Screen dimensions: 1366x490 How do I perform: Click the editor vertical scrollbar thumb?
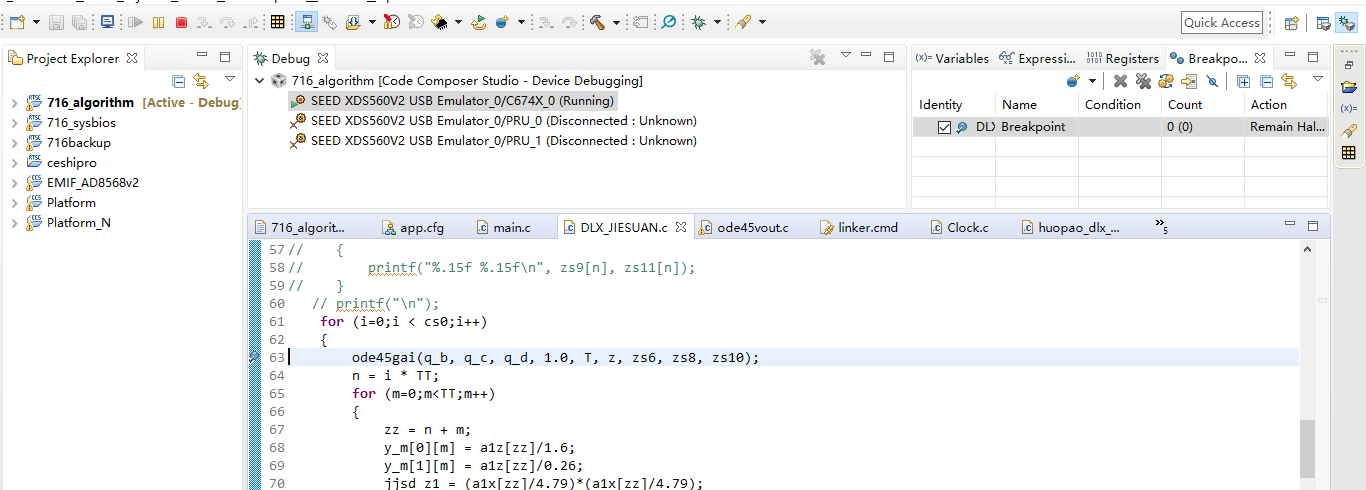click(1306, 448)
